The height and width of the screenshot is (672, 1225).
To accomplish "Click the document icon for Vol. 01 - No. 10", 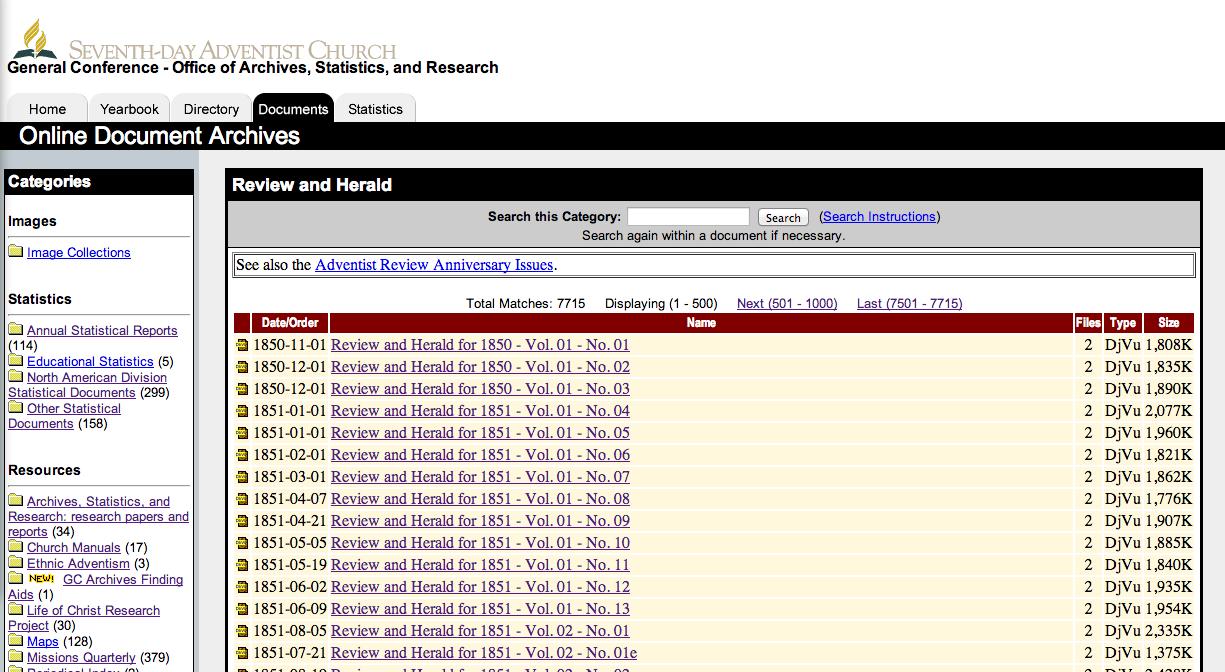I will coord(242,544).
